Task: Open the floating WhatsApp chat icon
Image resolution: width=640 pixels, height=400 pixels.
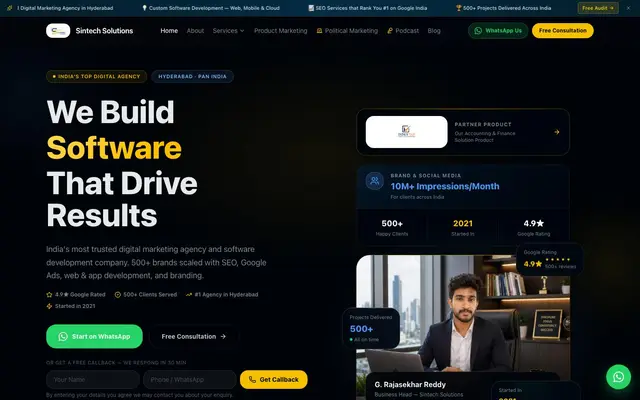Action: click(618, 377)
